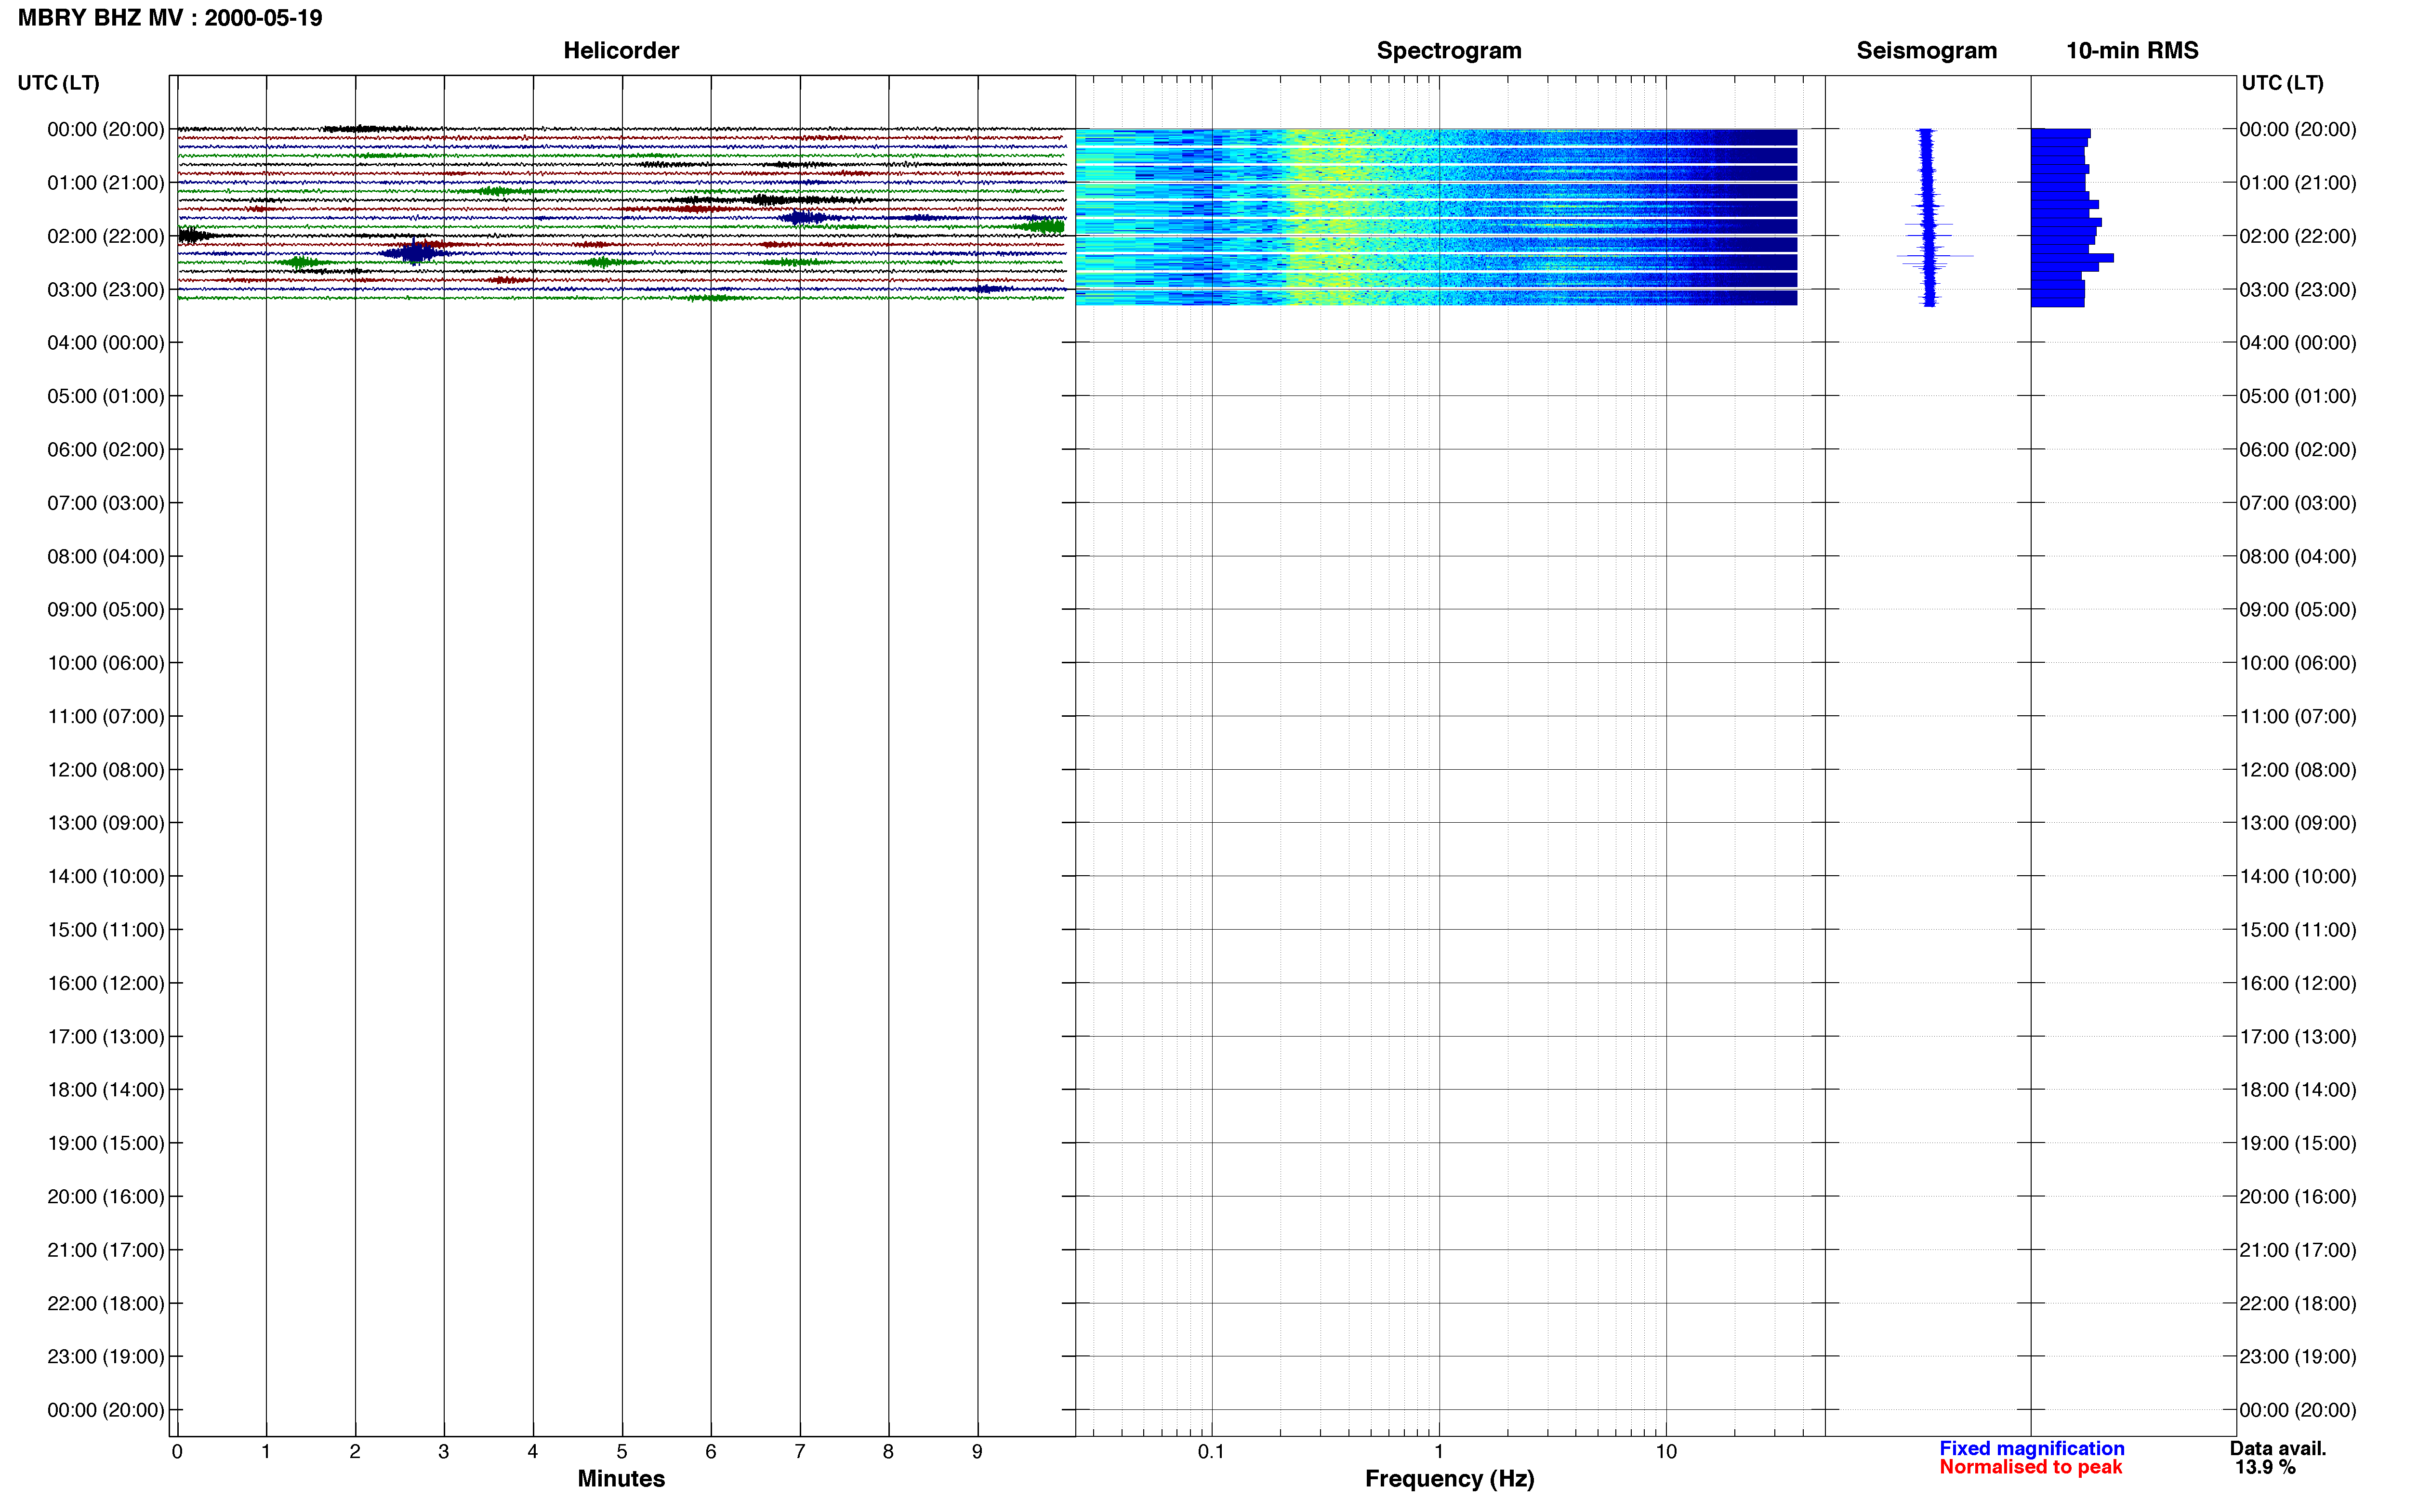The width and height of the screenshot is (2418, 1512).
Task: Click the left-axis time label 23:00 (19:00)
Action: [x=106, y=1357]
